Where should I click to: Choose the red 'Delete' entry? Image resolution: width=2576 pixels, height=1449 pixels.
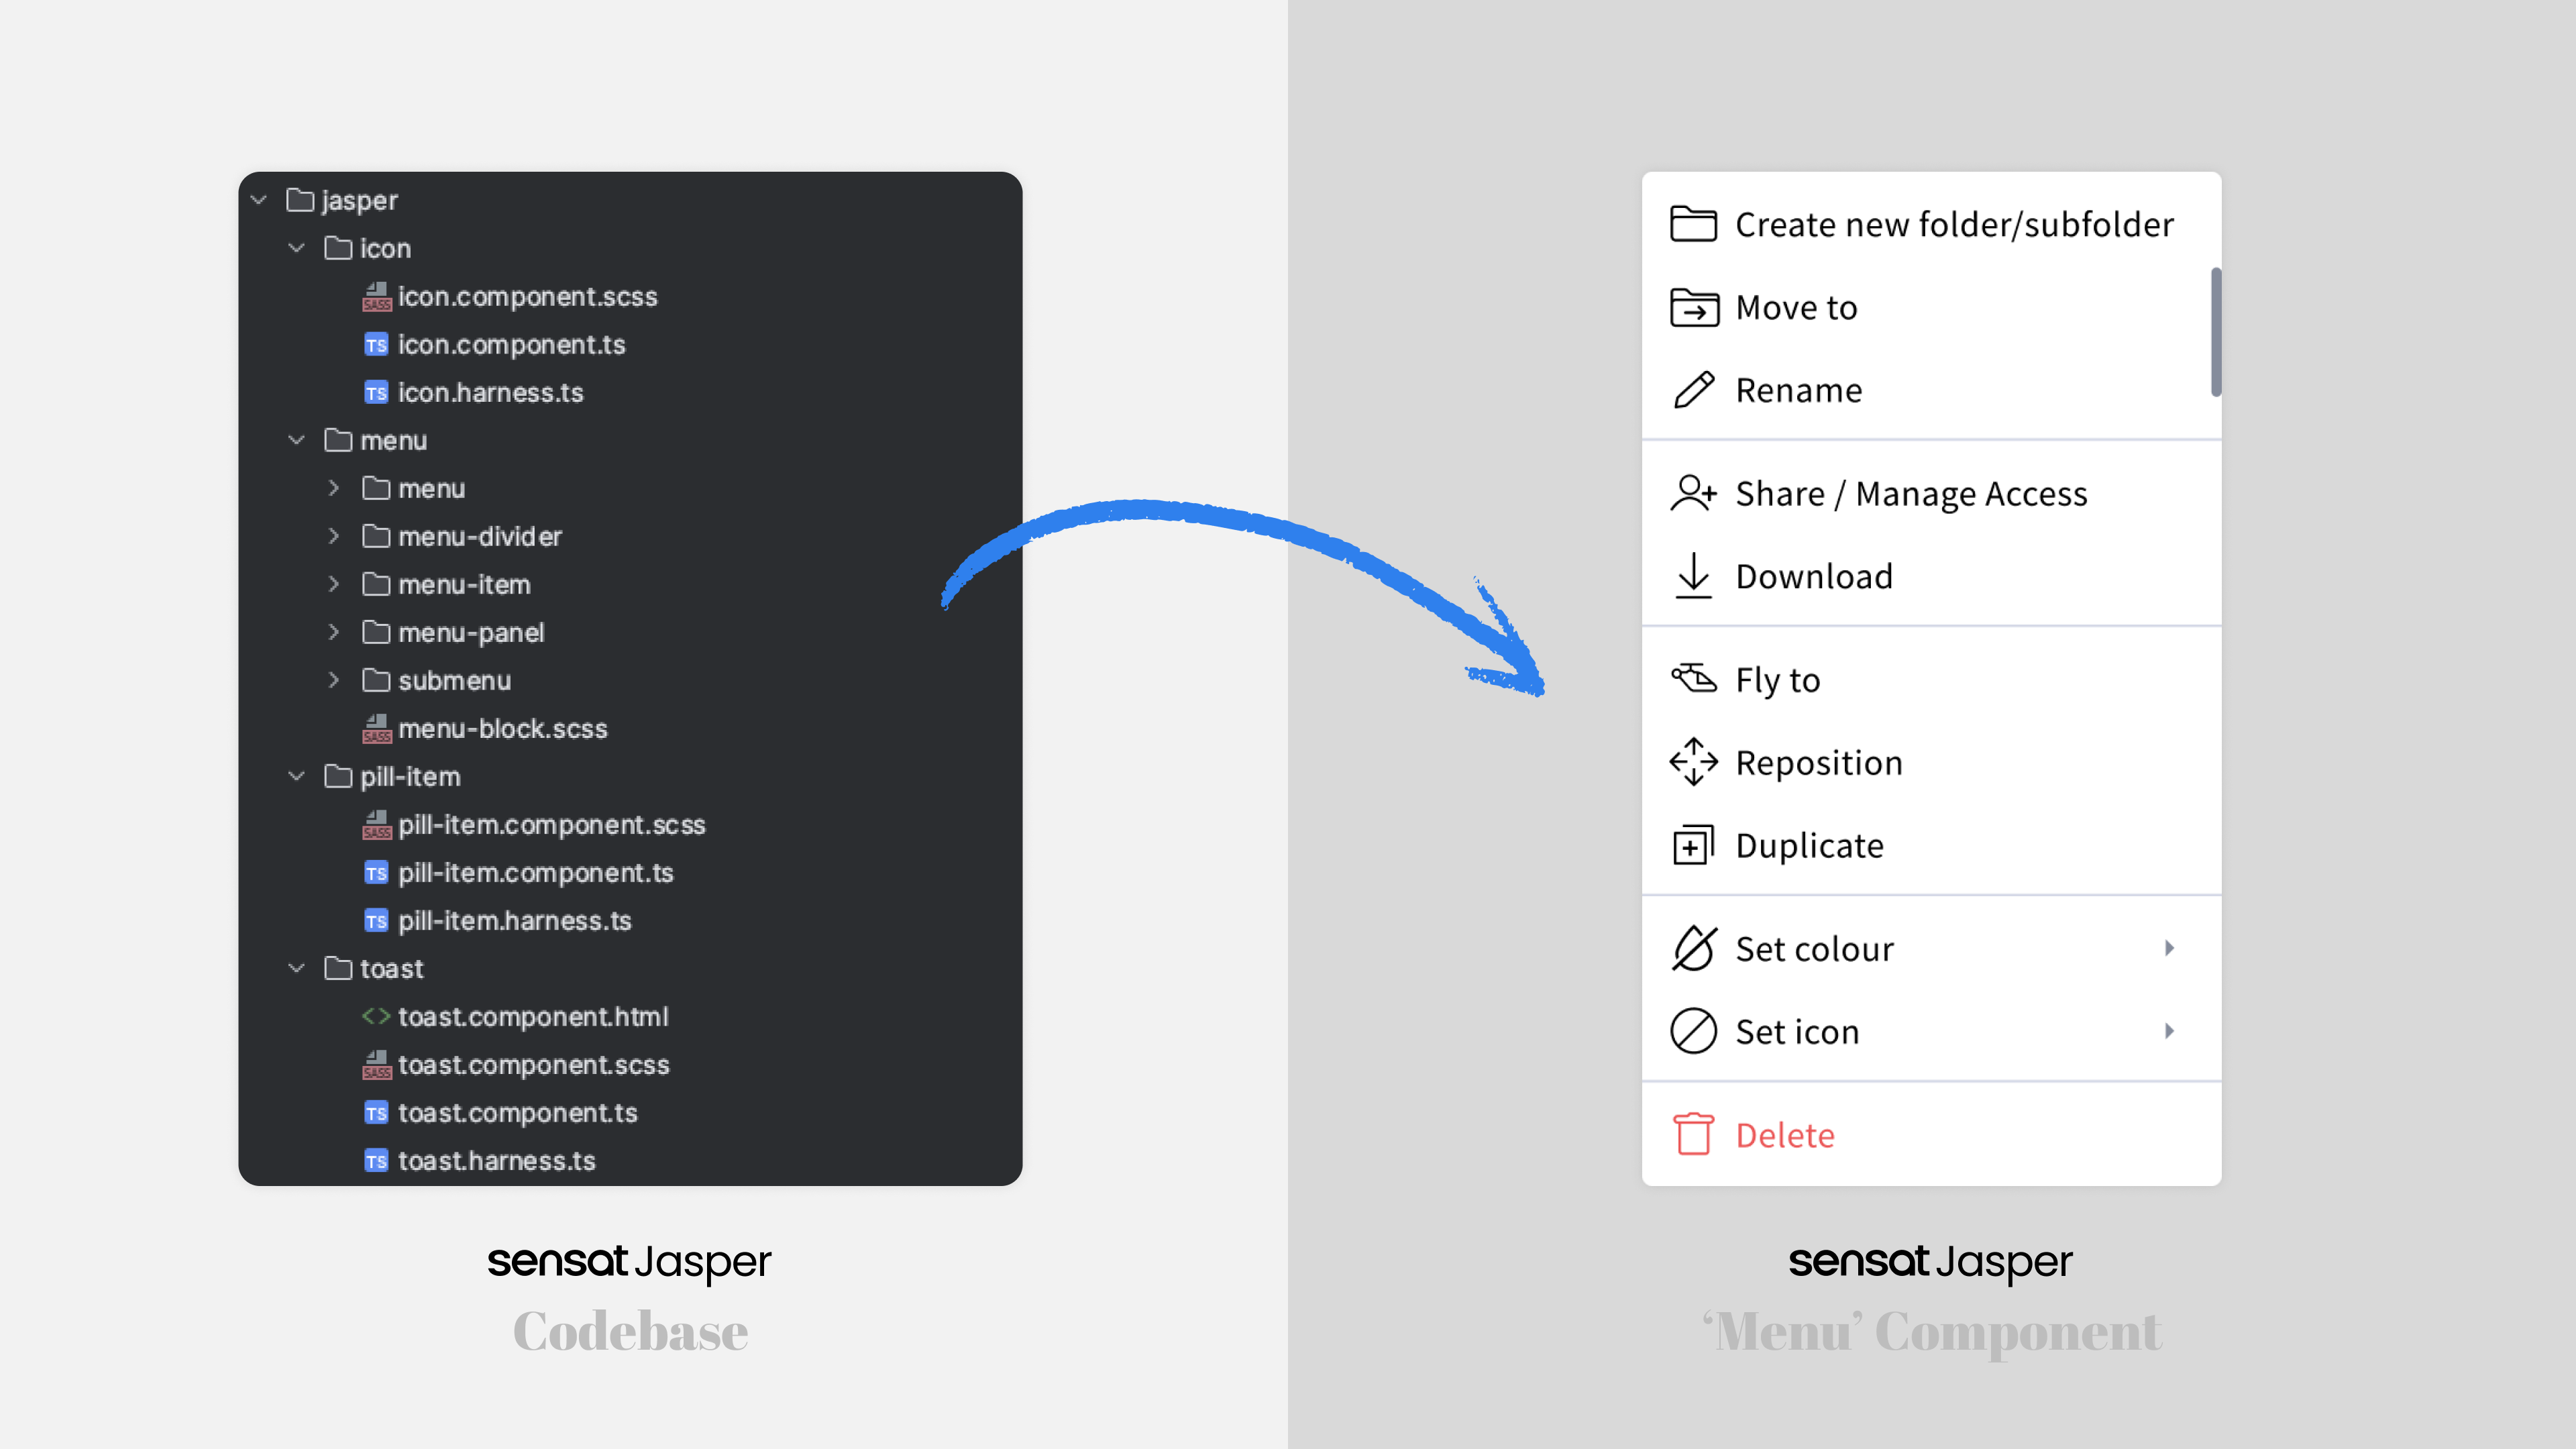point(1931,1134)
